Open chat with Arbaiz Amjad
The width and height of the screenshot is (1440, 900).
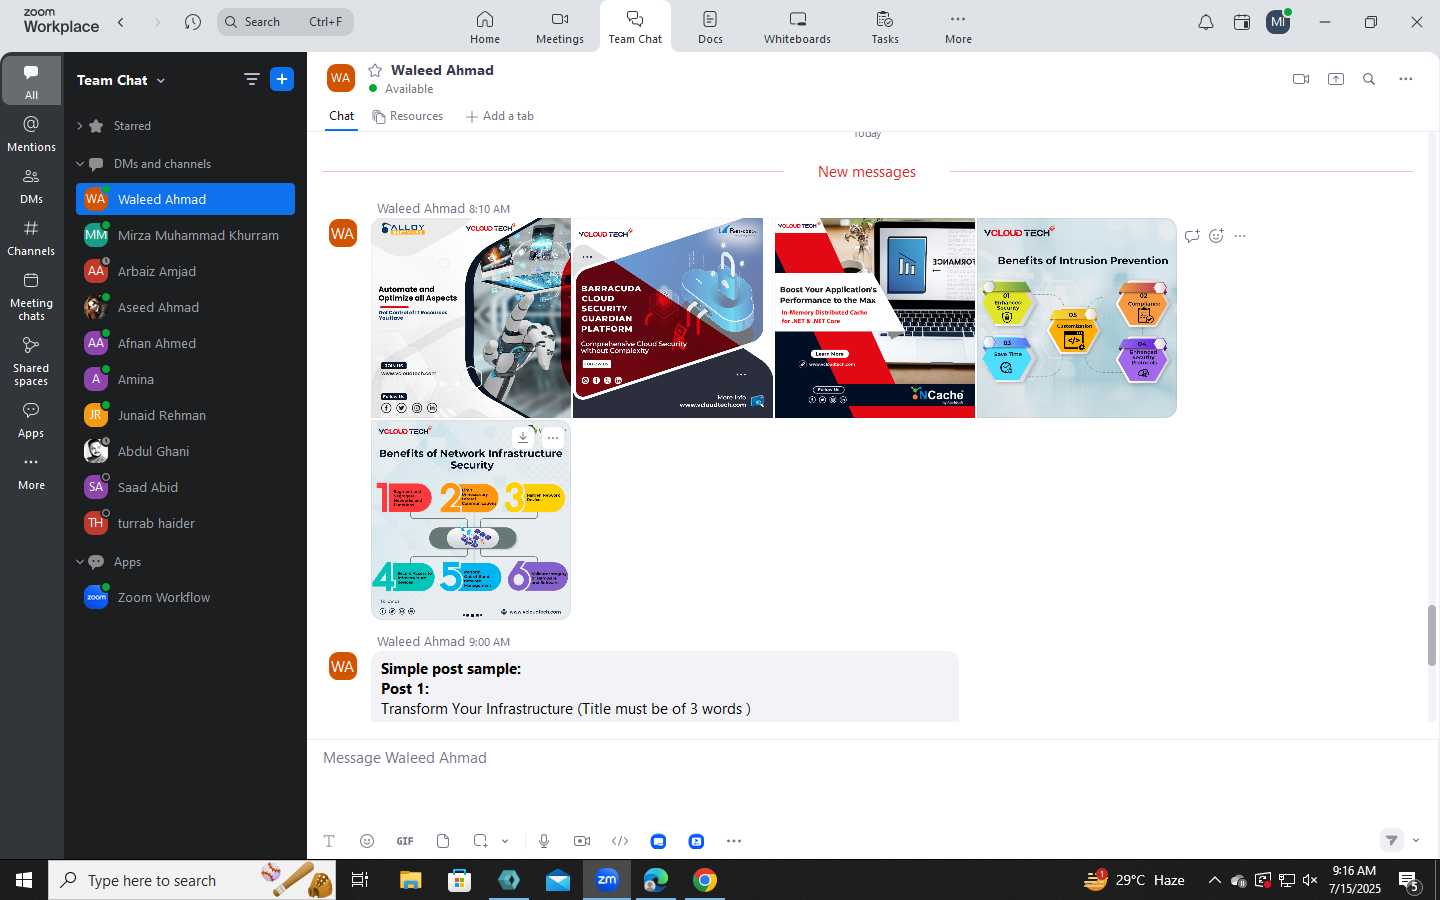185,271
